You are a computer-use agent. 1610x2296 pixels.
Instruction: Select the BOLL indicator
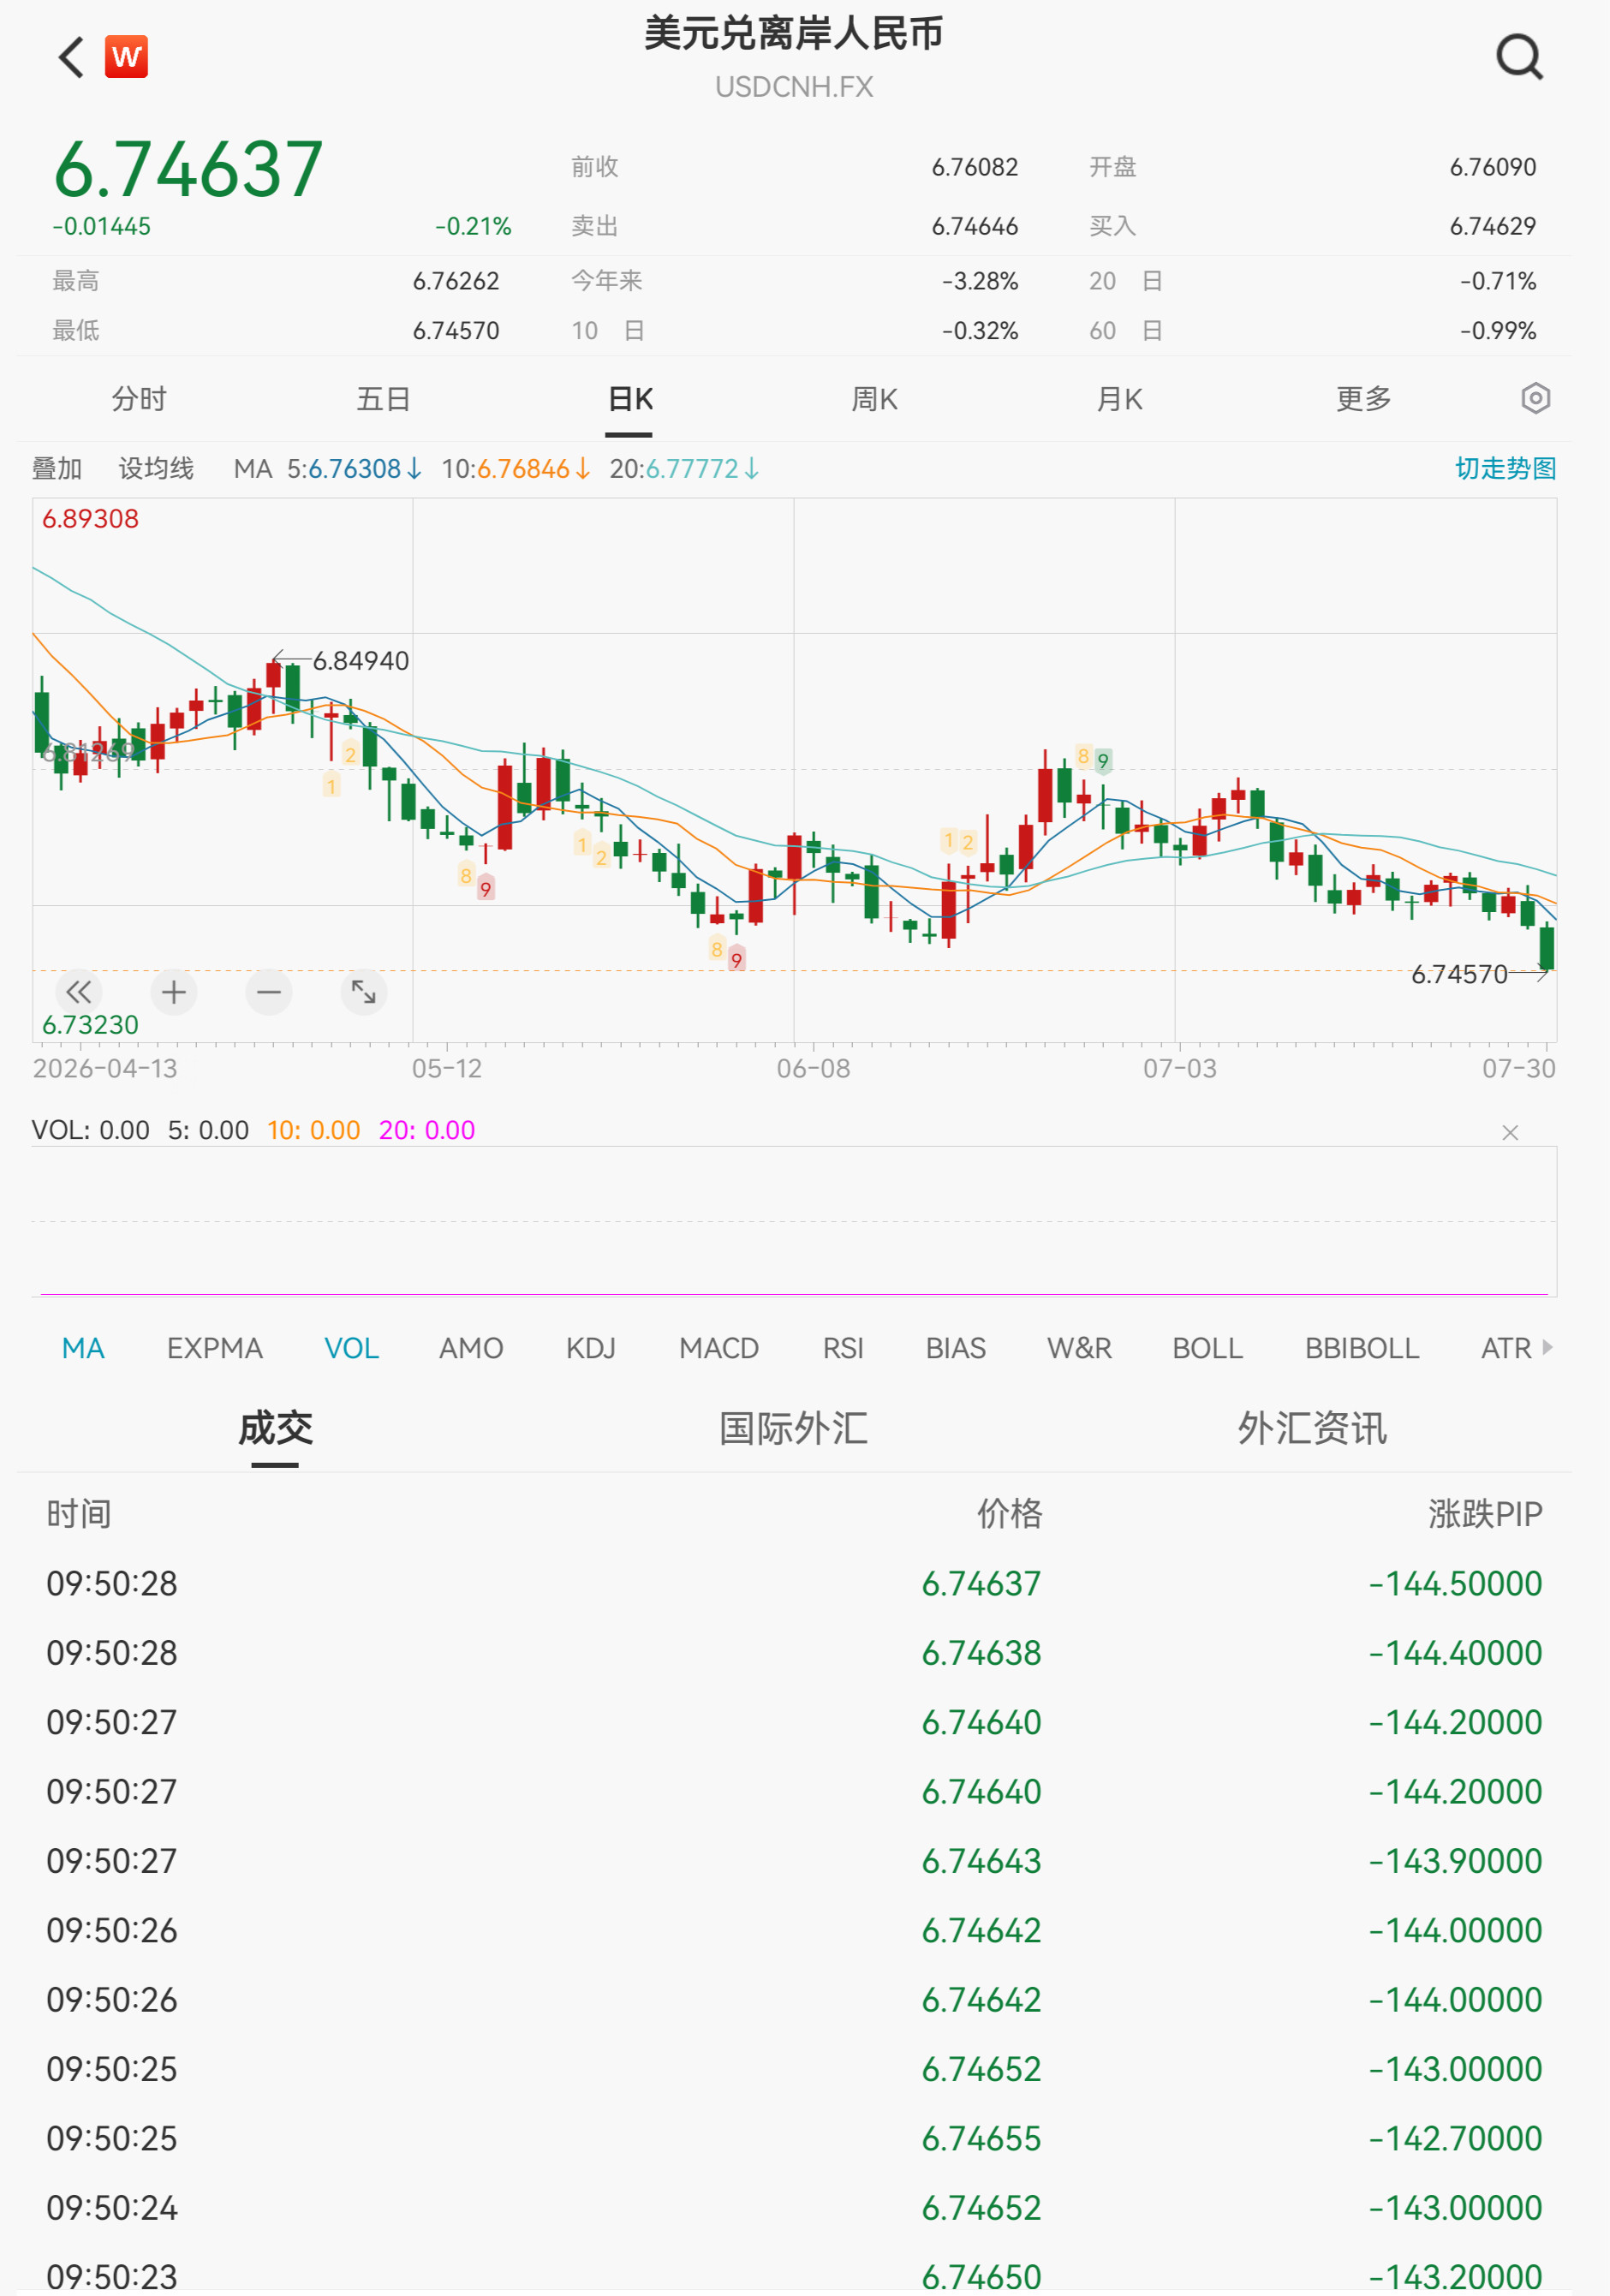click(x=1208, y=1348)
